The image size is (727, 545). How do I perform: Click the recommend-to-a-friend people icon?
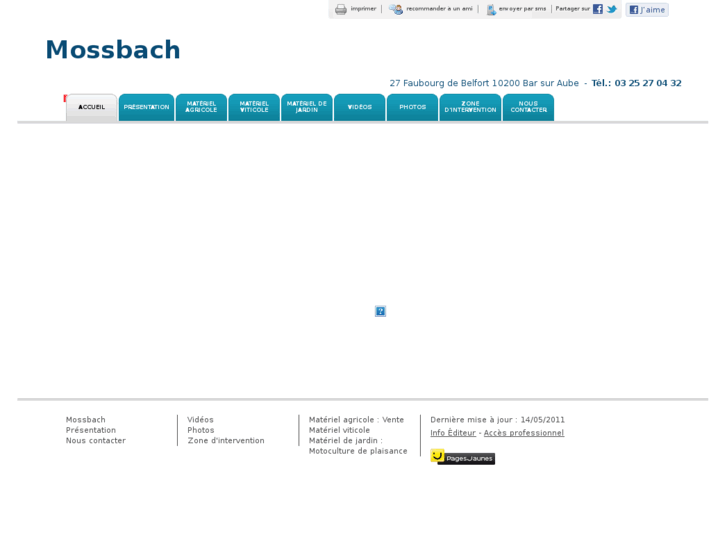(396, 9)
